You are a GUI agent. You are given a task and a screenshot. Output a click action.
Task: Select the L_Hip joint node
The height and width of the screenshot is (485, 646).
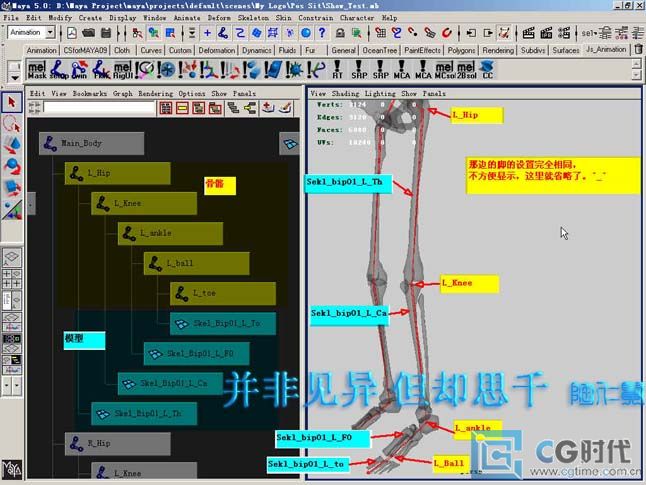click(x=117, y=173)
